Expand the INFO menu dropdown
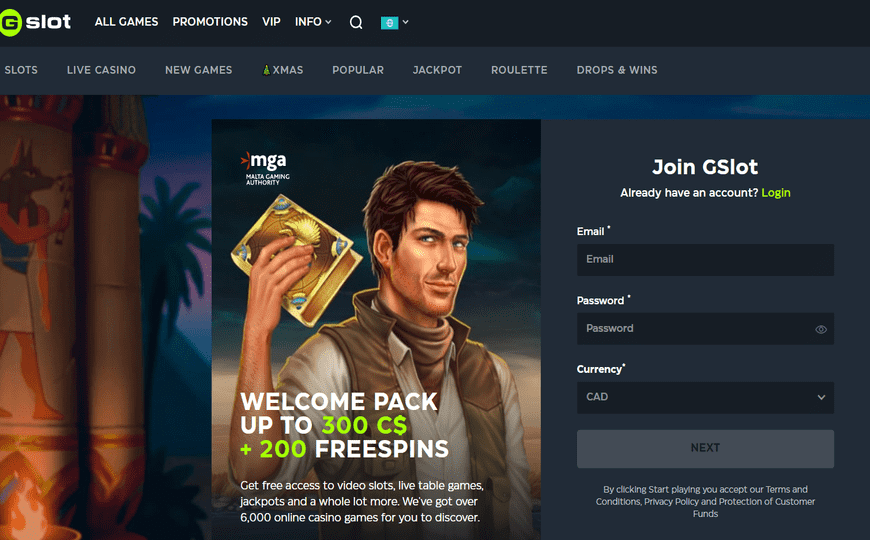This screenshot has height=540, width=870. [x=313, y=22]
